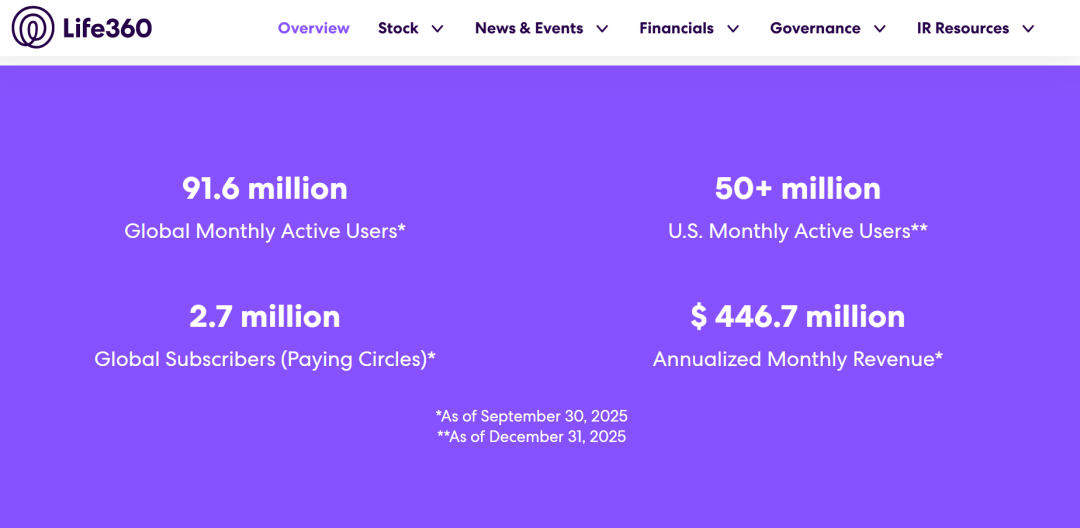Click the 91.6 million statistic
Image resolution: width=1080 pixels, height=528 pixels.
[265, 188]
